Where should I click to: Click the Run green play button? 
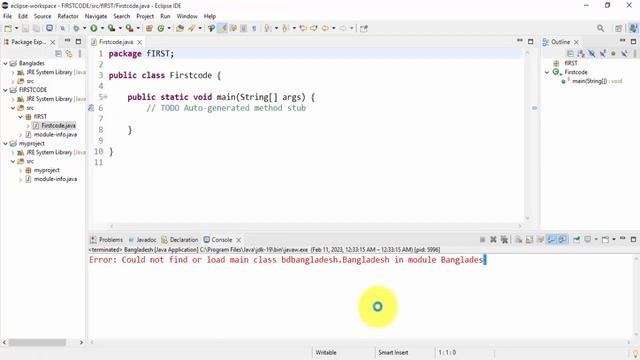pyautogui.click(x=94, y=28)
